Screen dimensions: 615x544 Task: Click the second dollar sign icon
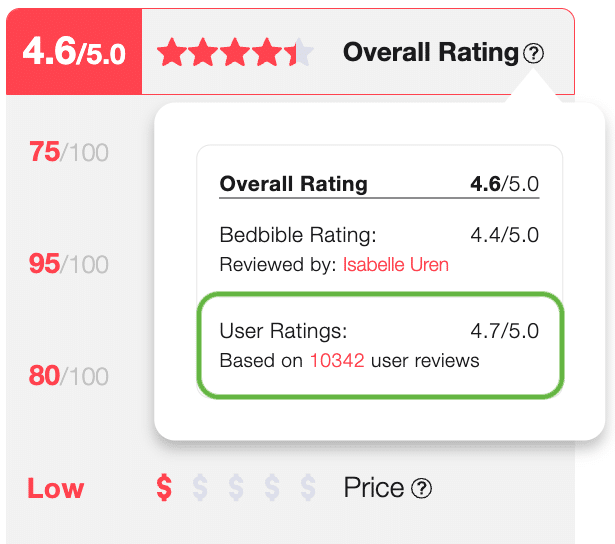click(x=200, y=488)
